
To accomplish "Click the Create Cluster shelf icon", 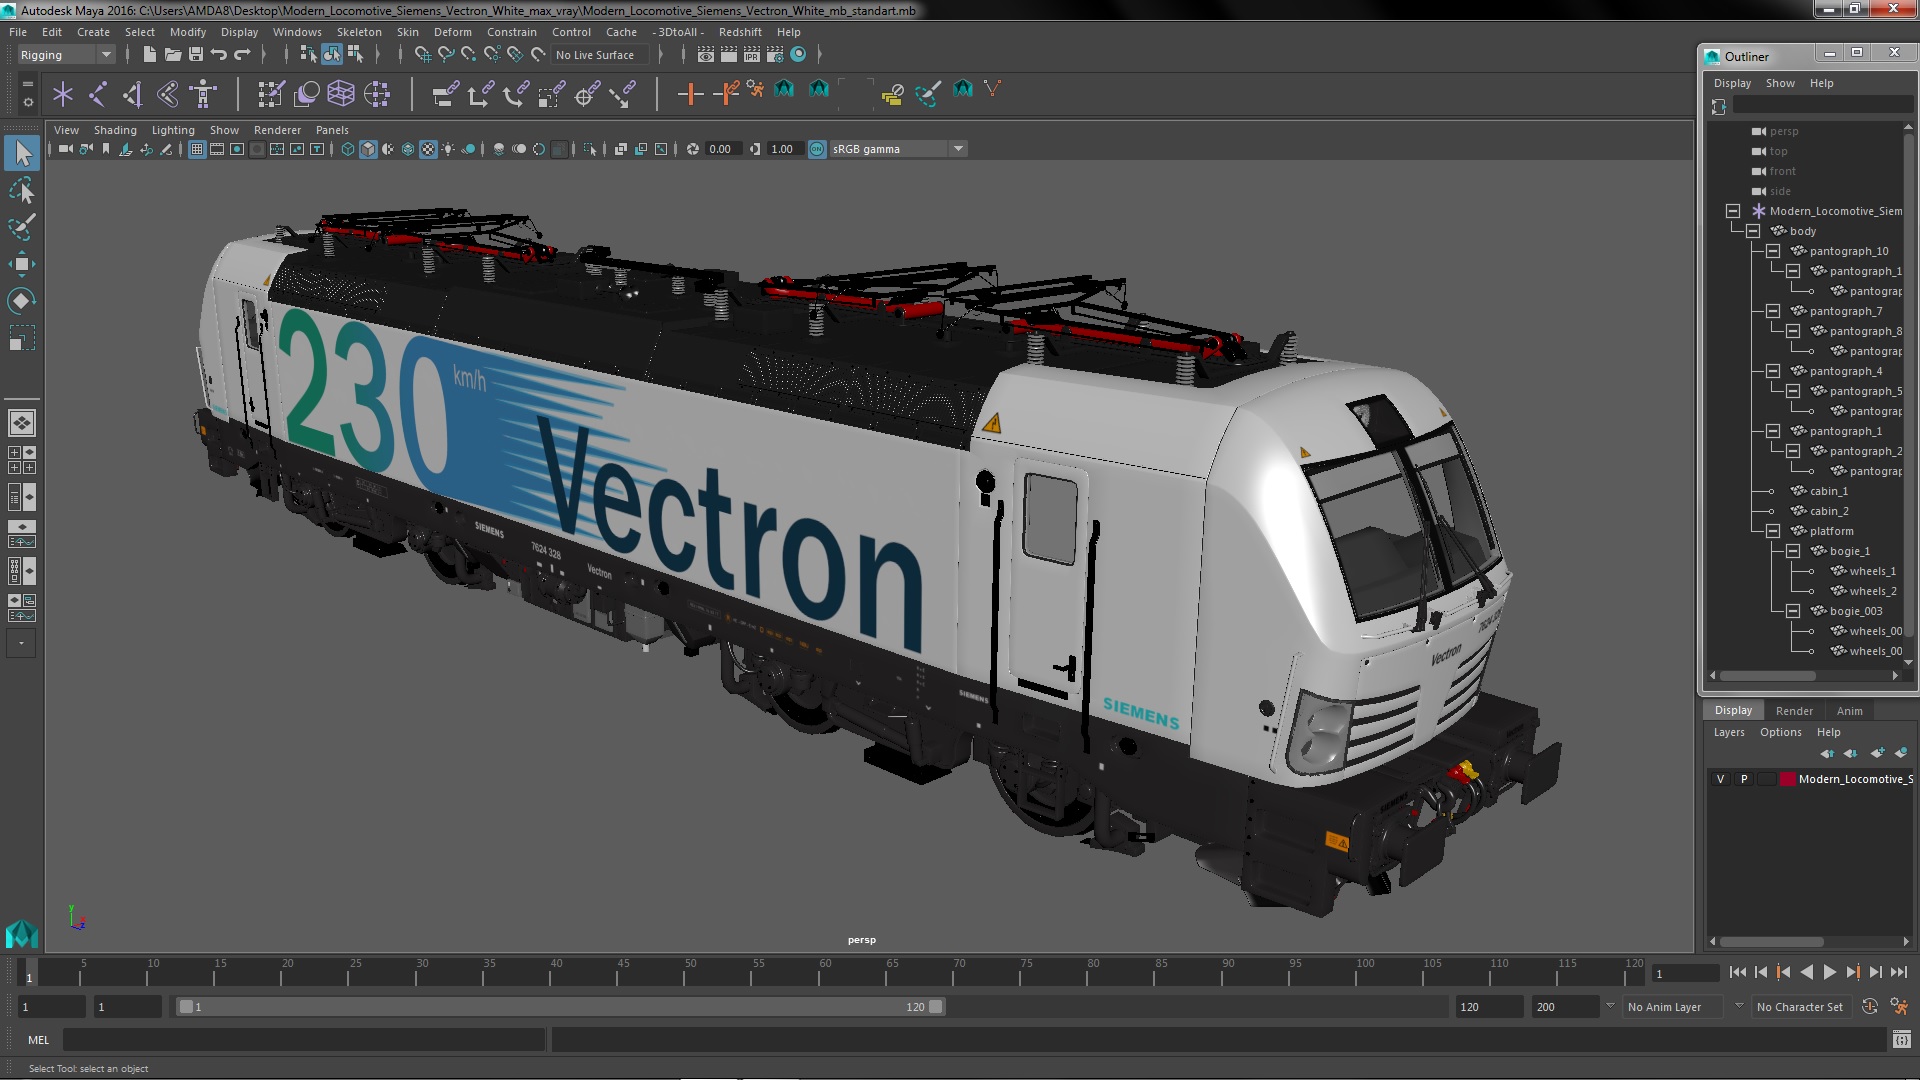I will point(377,94).
